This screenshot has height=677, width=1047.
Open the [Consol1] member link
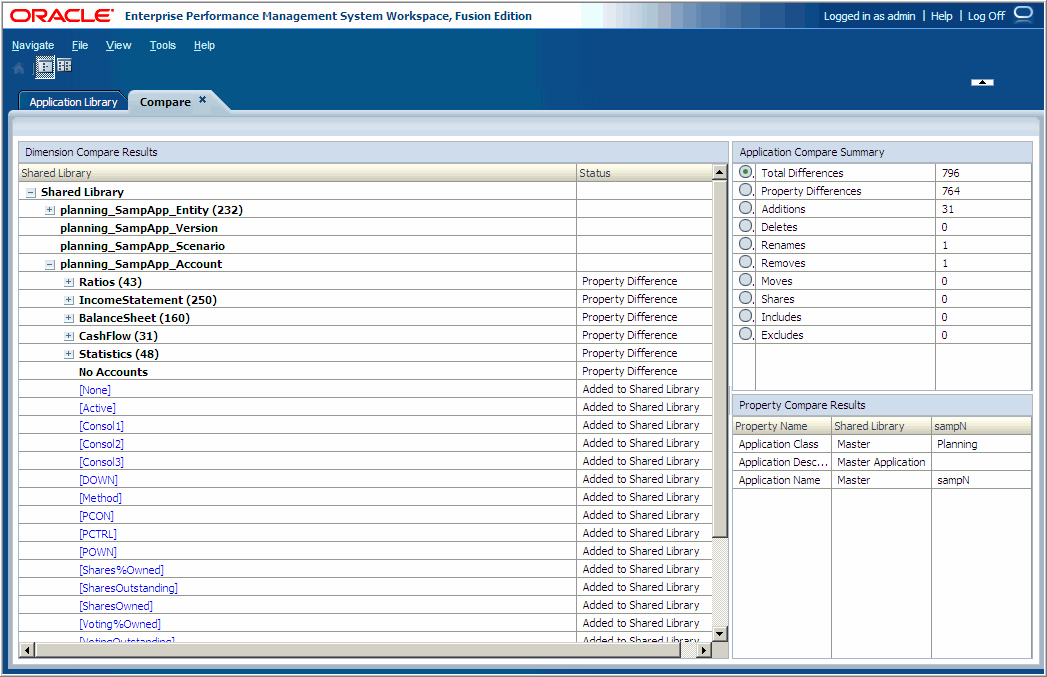(101, 426)
